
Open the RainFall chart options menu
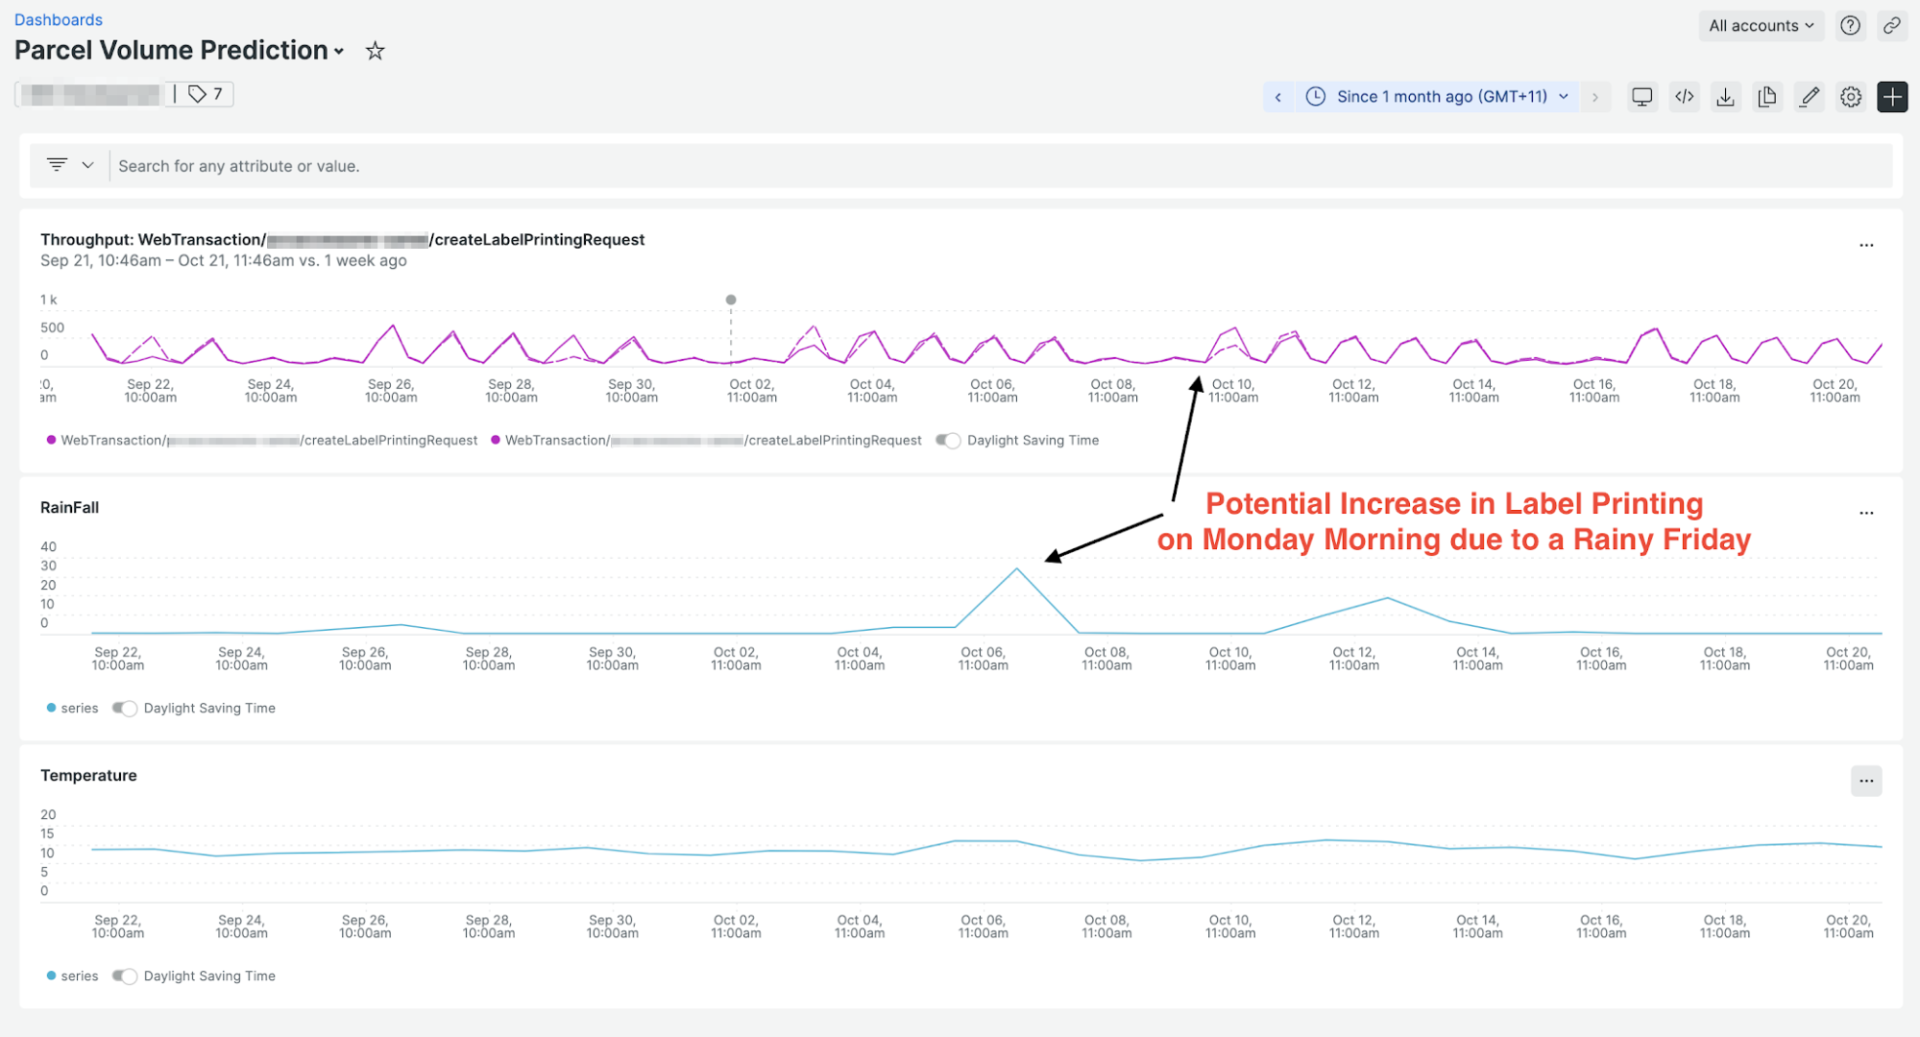click(1866, 512)
